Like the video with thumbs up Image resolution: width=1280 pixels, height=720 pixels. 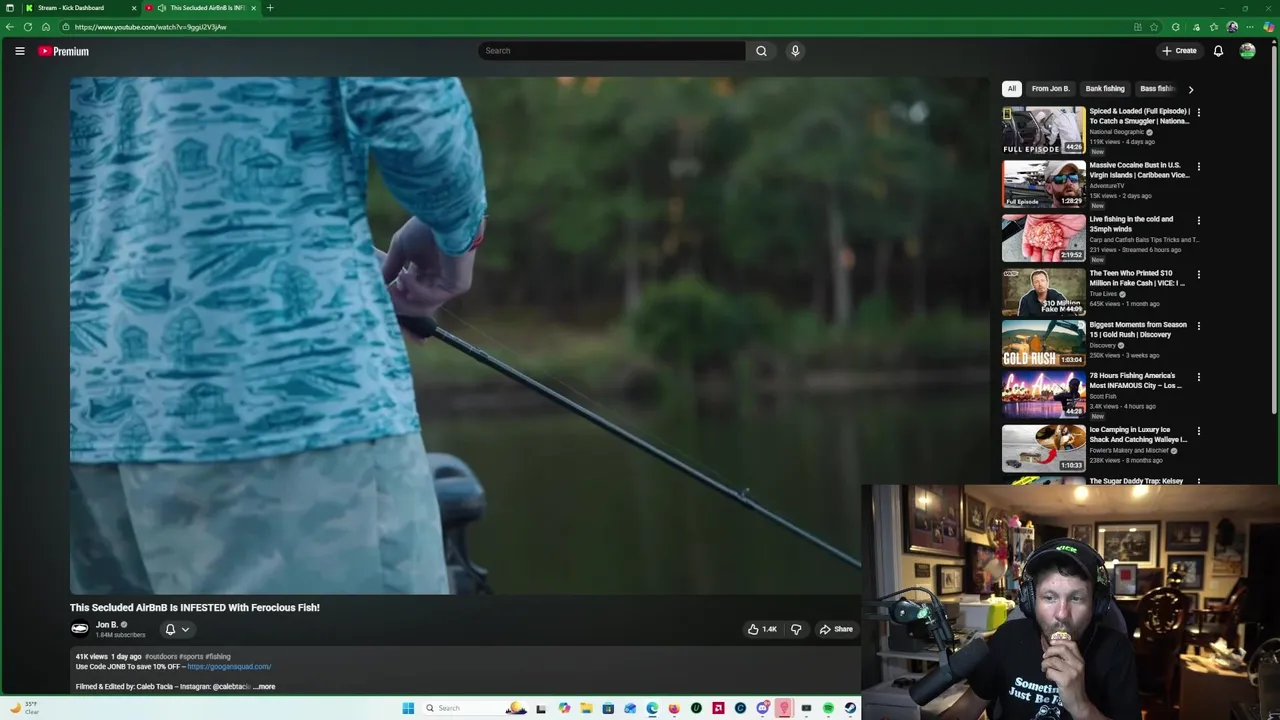click(x=762, y=629)
